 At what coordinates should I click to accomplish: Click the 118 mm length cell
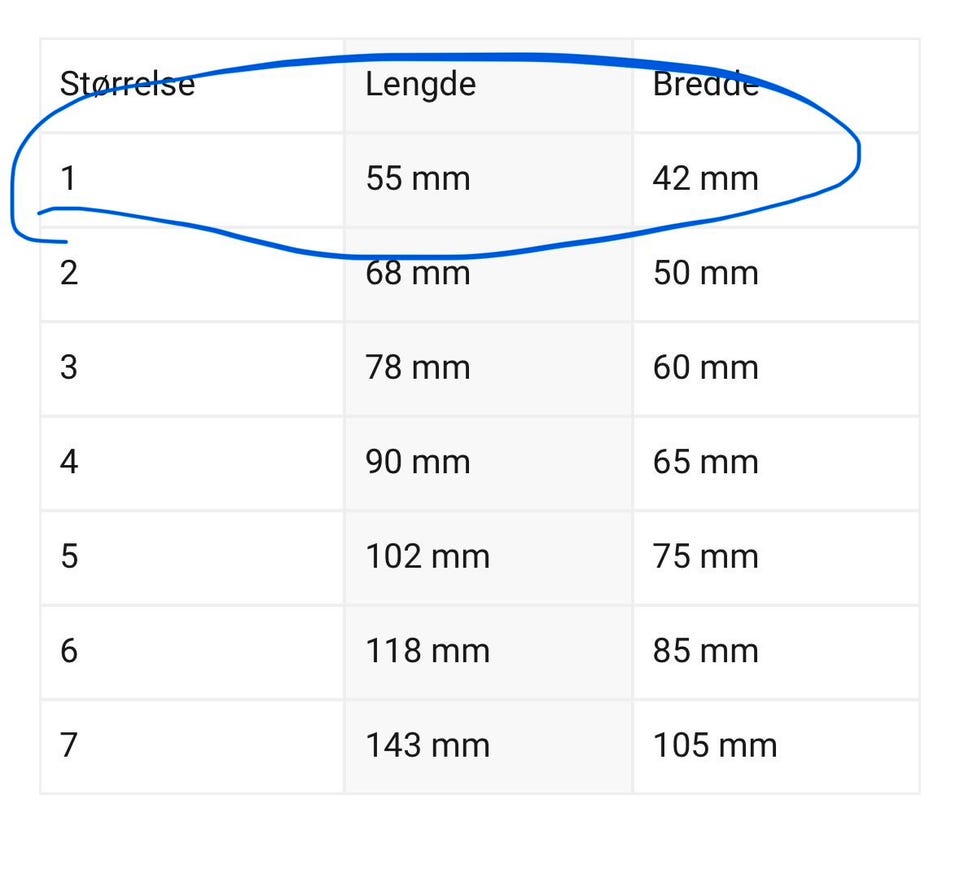coord(489,652)
